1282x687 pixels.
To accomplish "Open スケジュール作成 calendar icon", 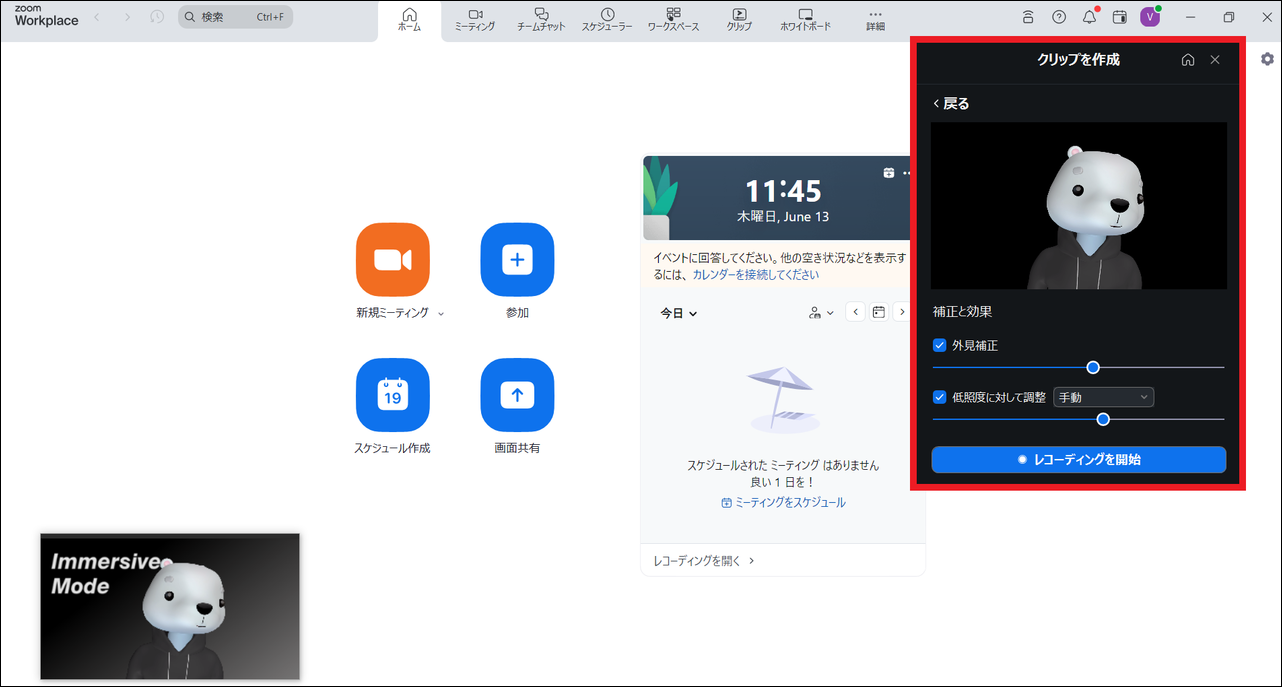I will click(x=393, y=396).
